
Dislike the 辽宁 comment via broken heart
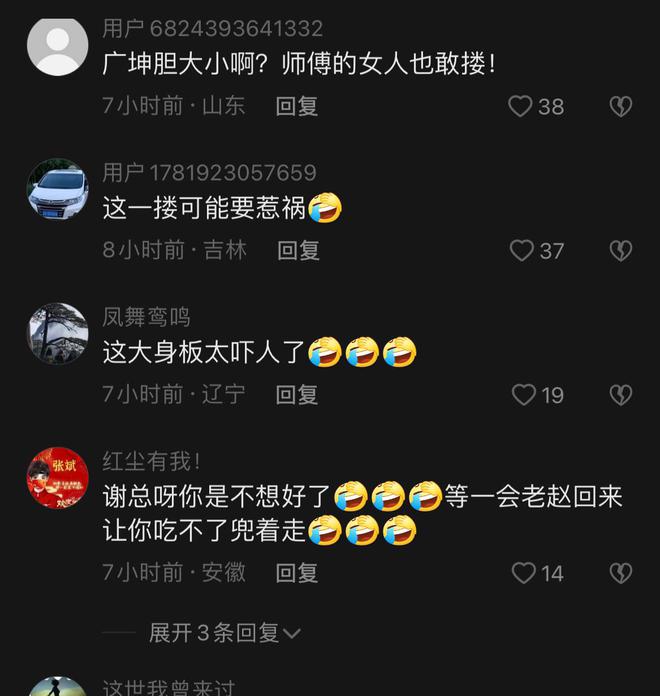tap(620, 395)
